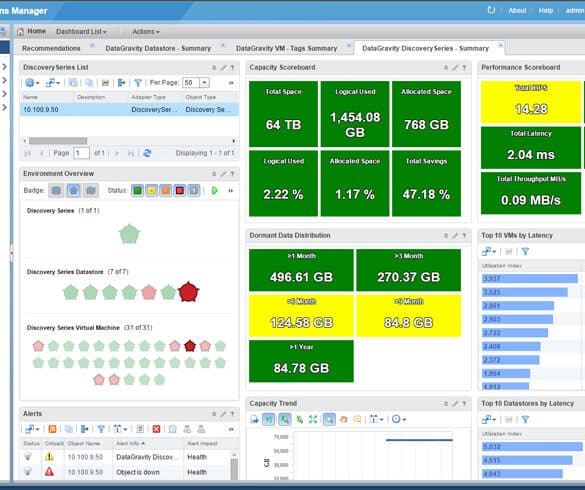The height and width of the screenshot is (490, 585).
Task: Open the Help link in the header
Action: (x=545, y=11)
